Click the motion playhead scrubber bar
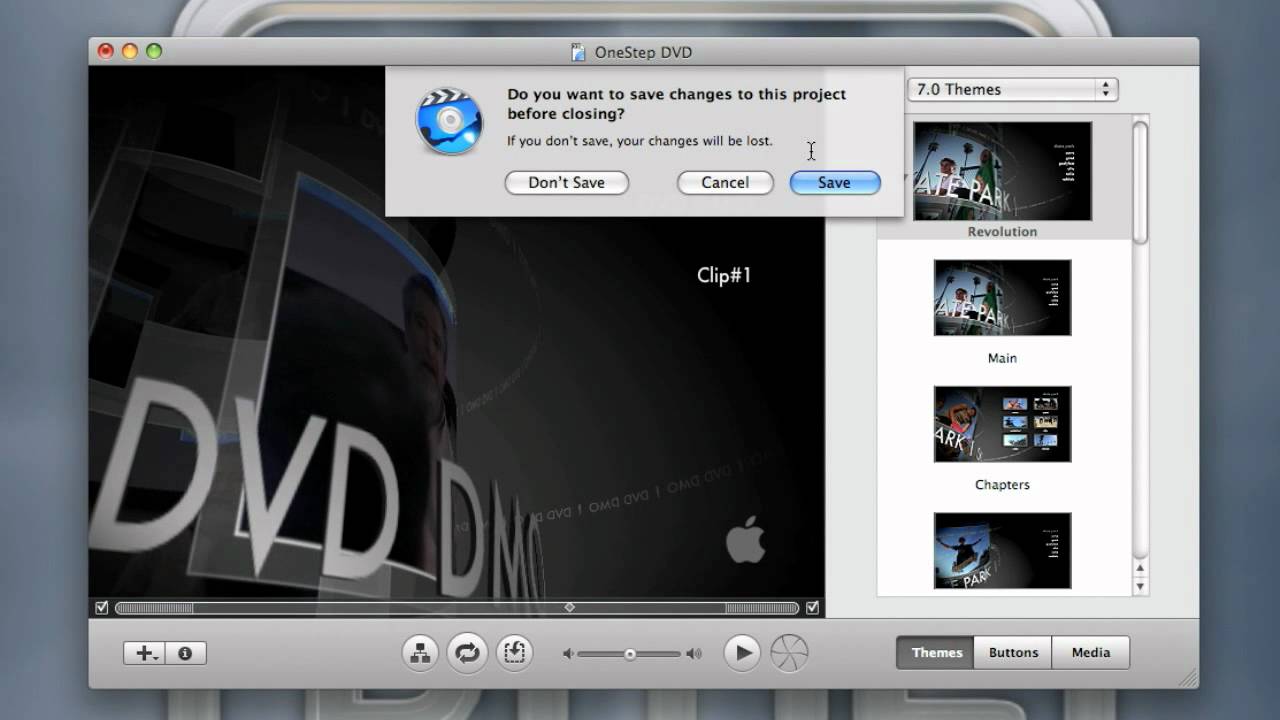The image size is (1280, 720). point(457,607)
